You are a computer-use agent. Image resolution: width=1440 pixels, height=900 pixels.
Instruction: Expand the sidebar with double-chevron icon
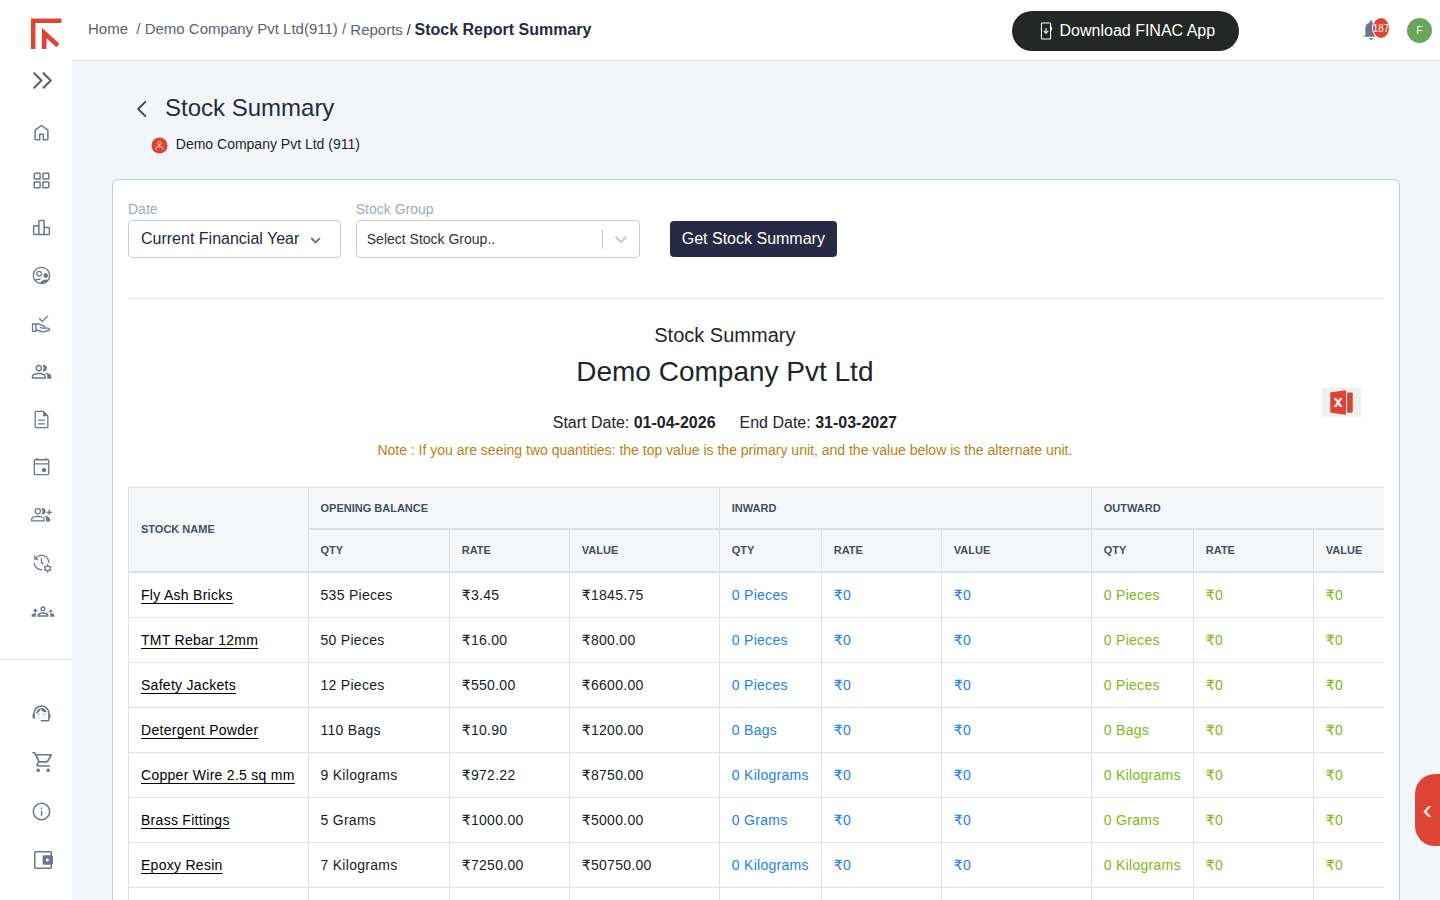(42, 81)
